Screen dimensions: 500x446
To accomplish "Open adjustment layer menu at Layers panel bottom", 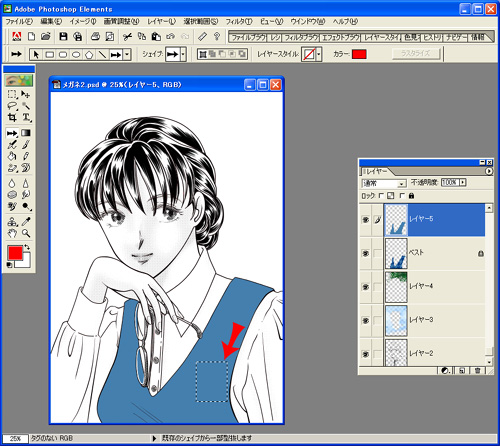I will point(446,370).
